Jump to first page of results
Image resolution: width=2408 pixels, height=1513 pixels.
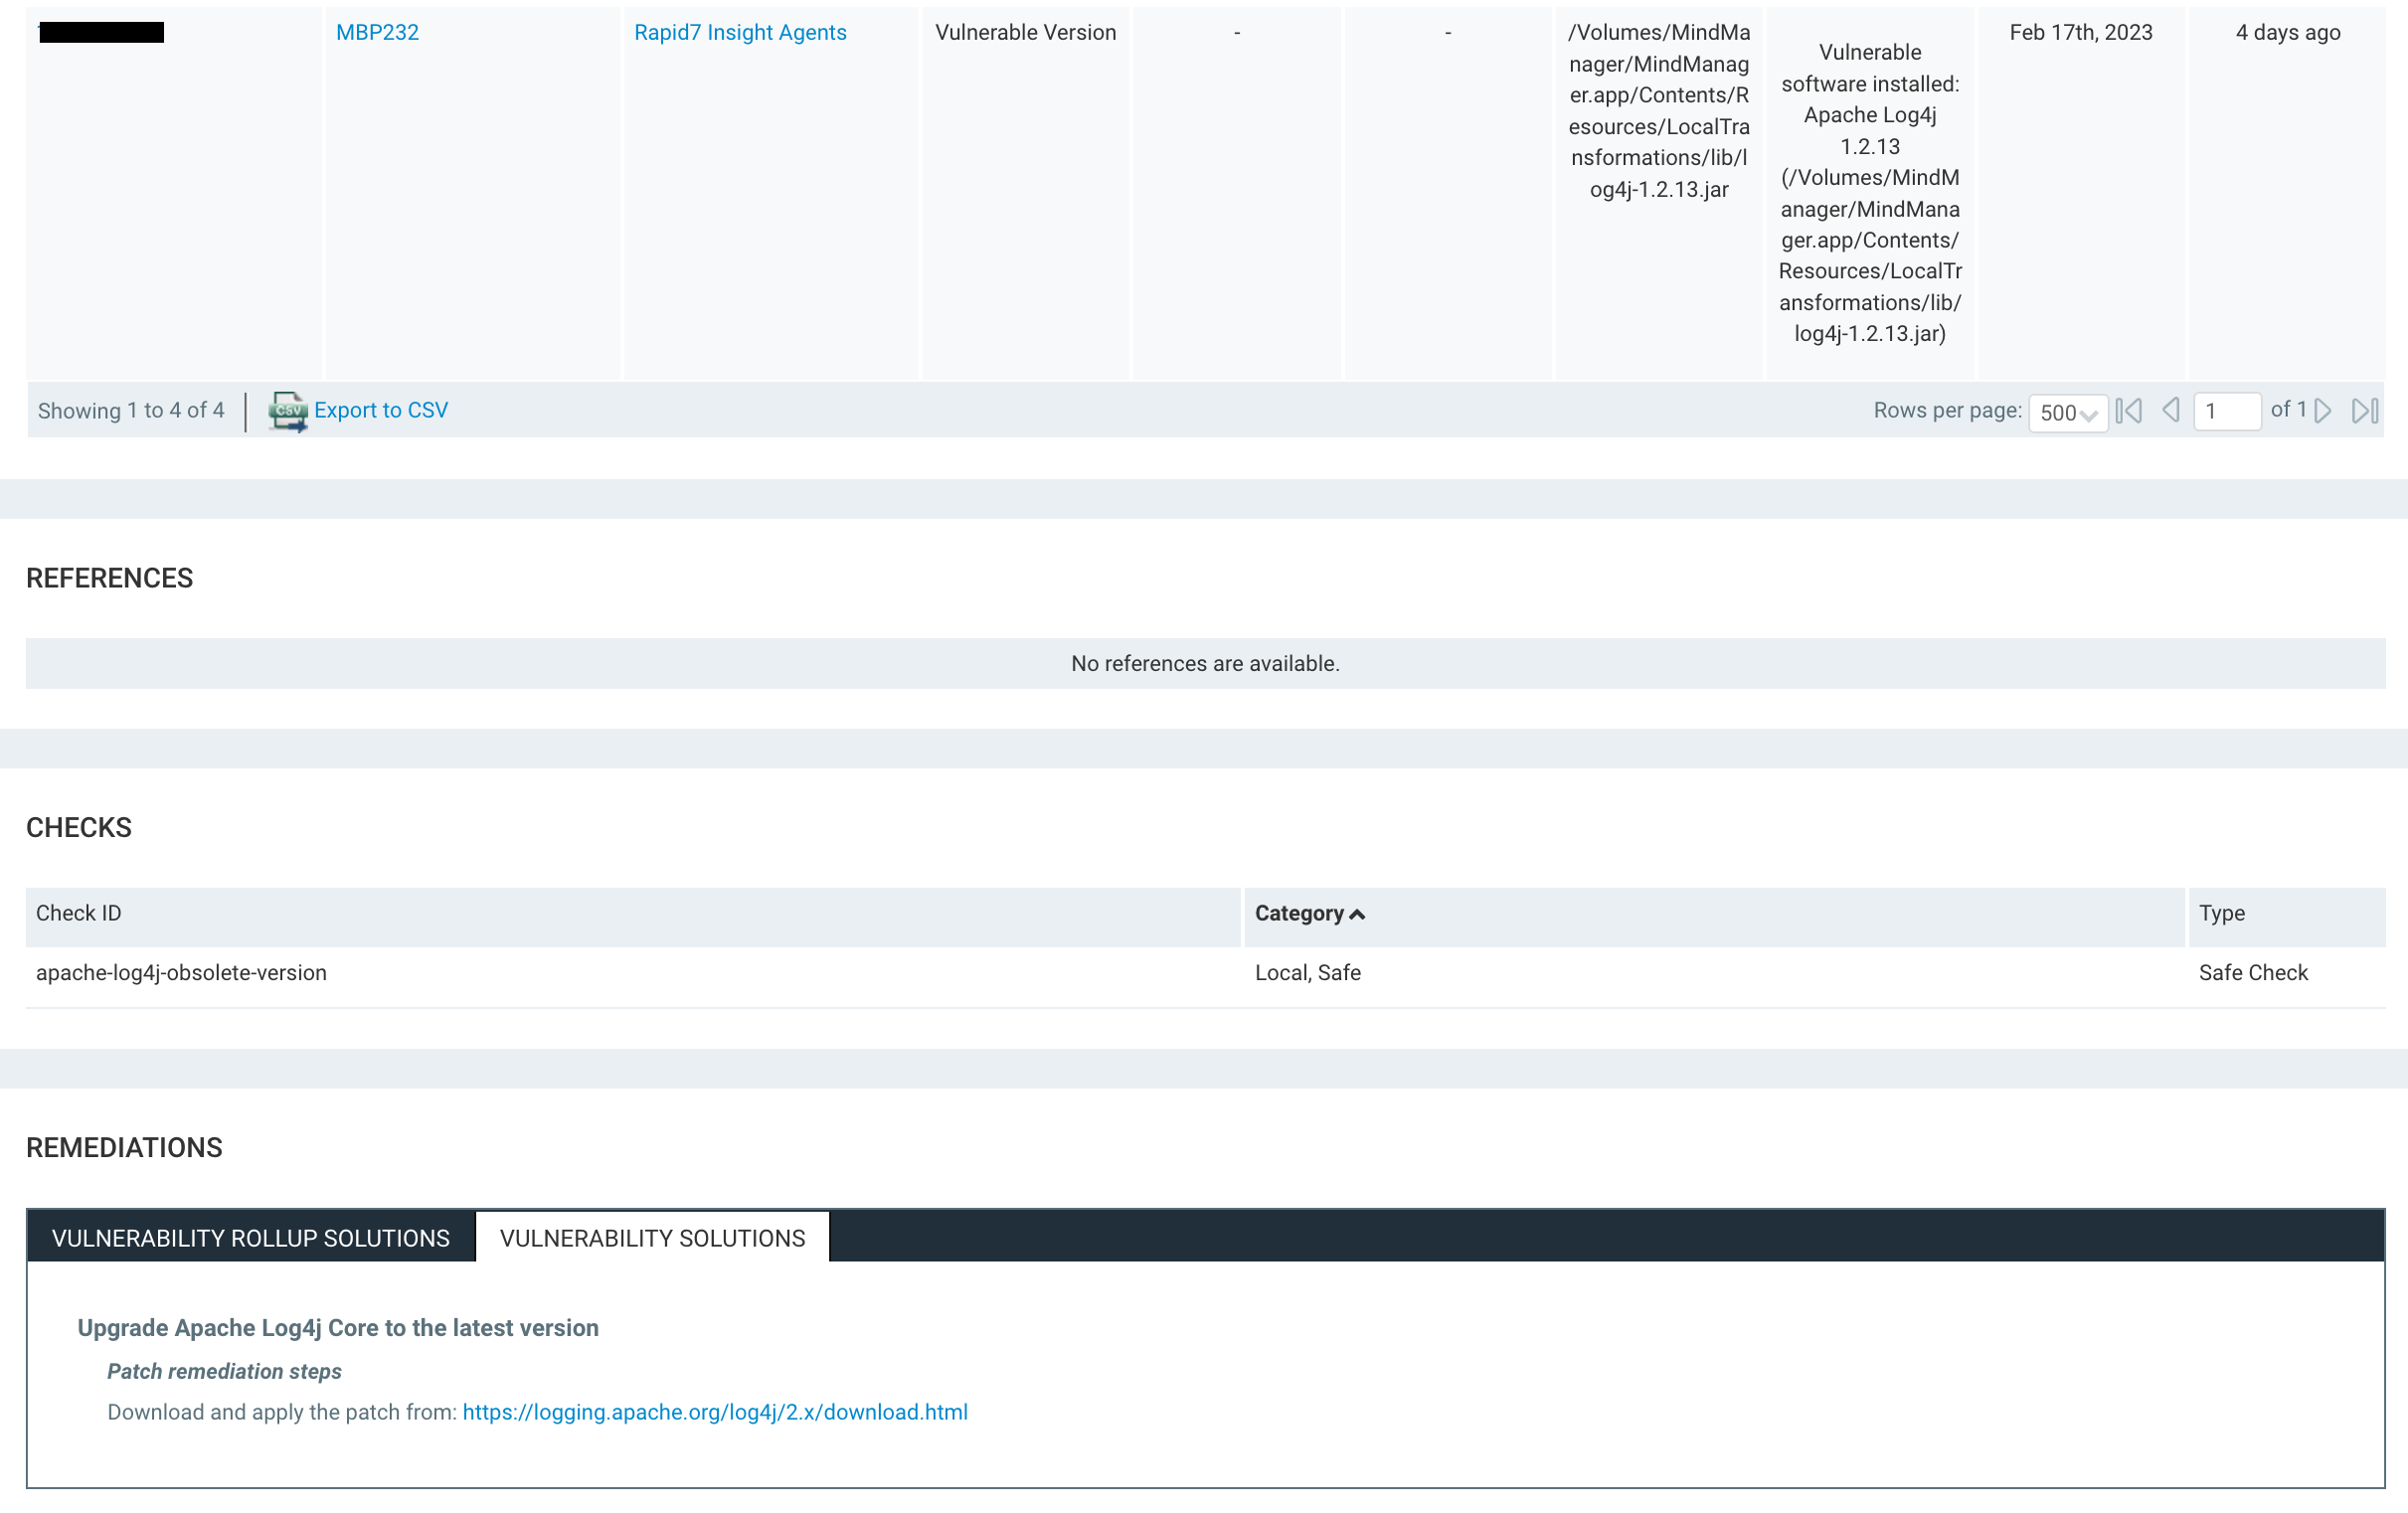tap(2129, 411)
